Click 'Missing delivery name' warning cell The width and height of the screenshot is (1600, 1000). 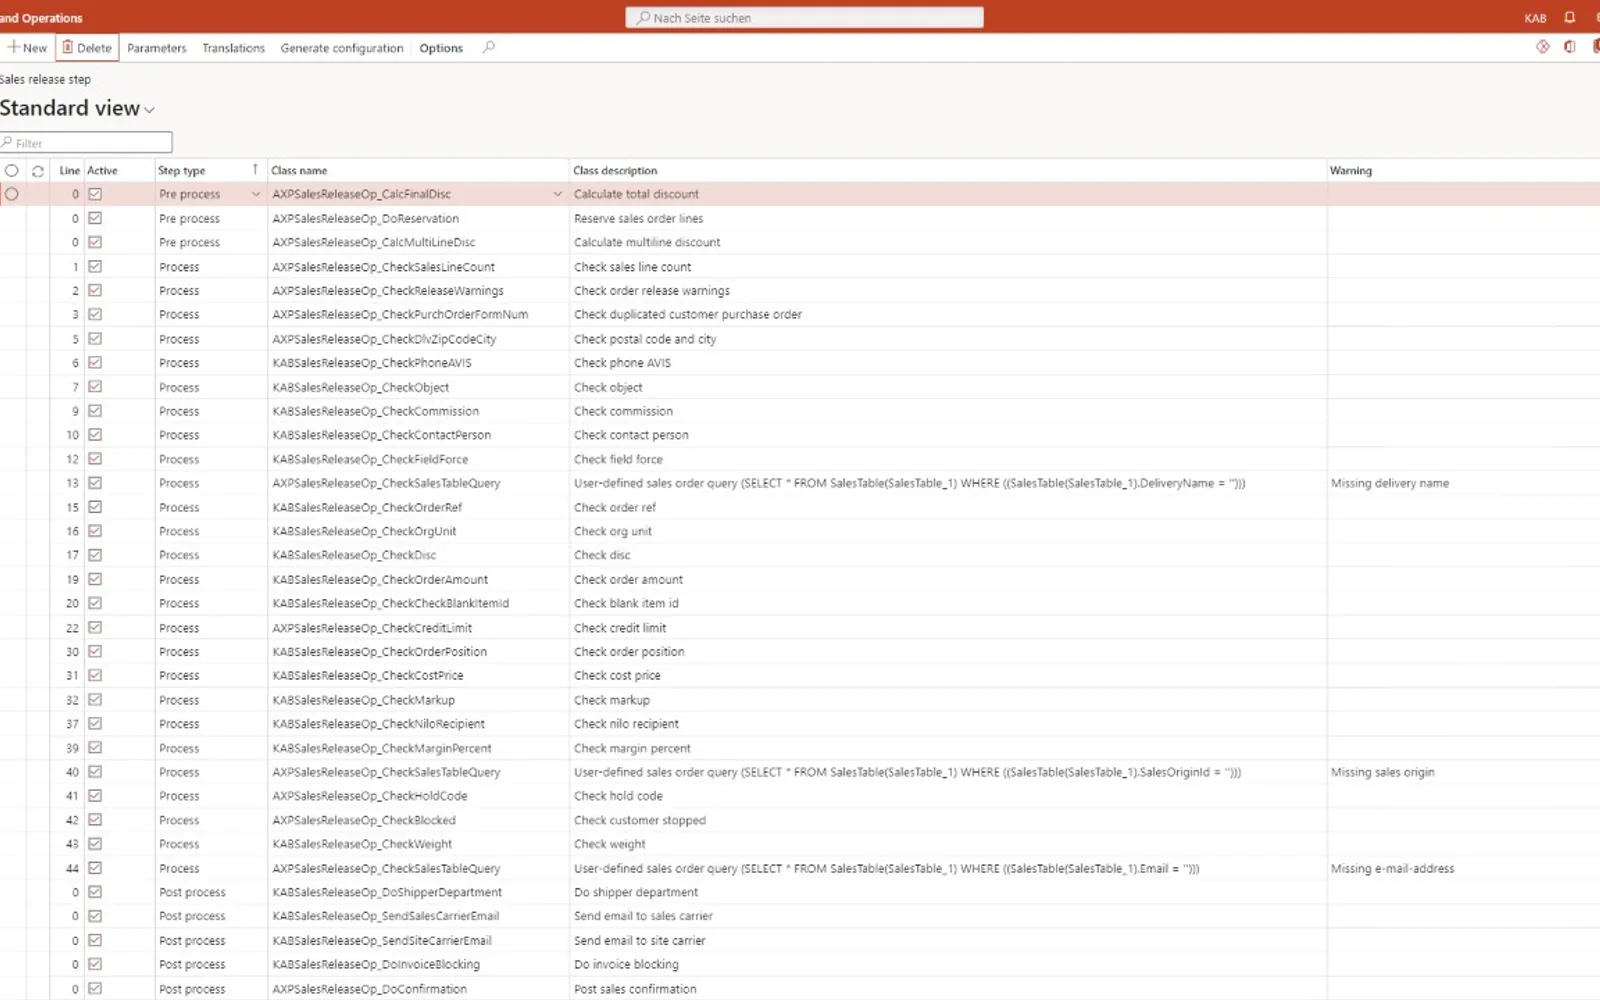coord(1390,483)
